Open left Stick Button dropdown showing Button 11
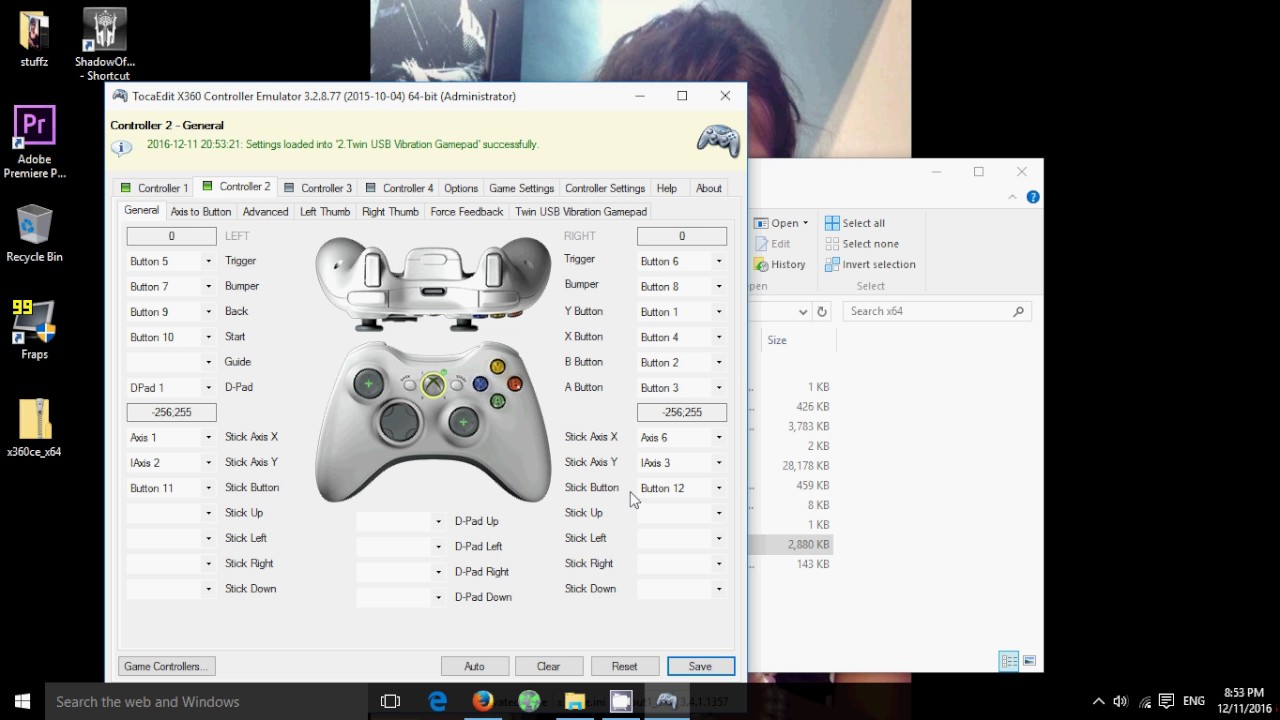Image resolution: width=1280 pixels, height=720 pixels. [x=209, y=488]
